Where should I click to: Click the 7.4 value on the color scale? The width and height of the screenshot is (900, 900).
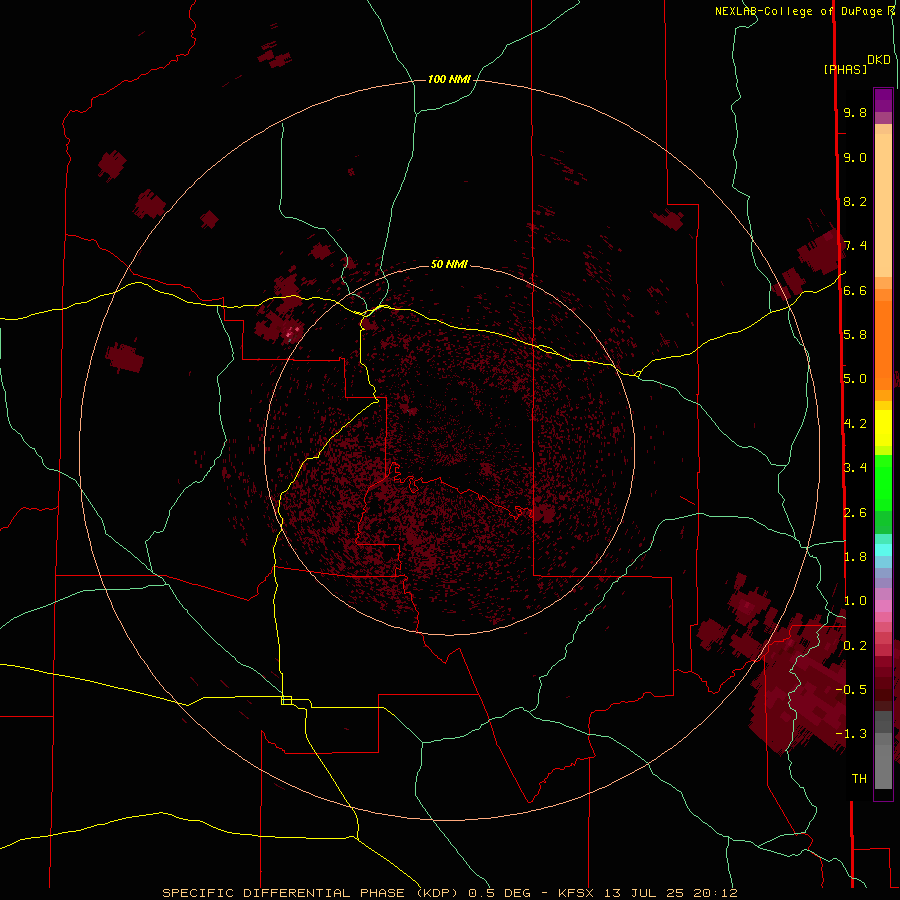[855, 246]
